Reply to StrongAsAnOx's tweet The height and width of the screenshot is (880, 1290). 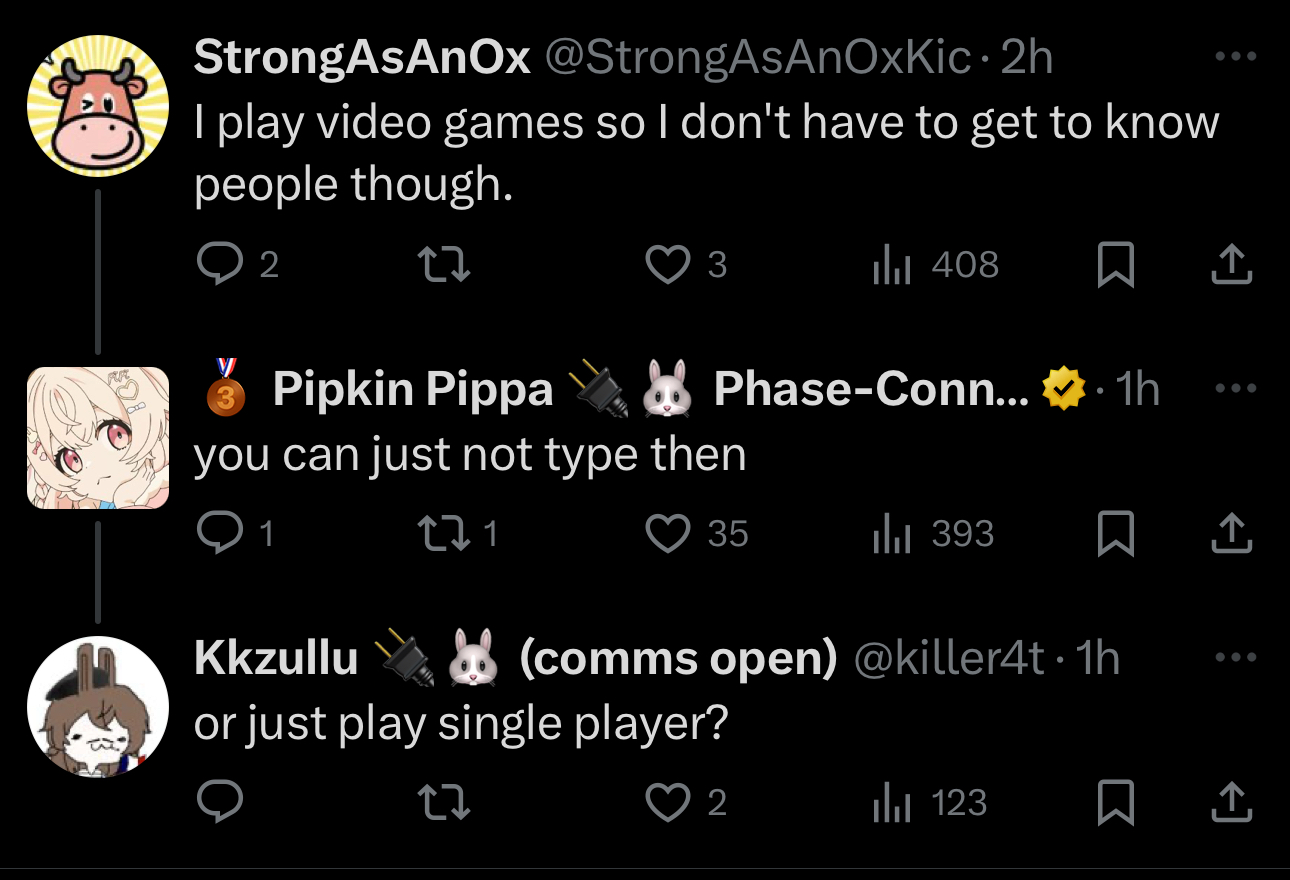click(x=215, y=265)
